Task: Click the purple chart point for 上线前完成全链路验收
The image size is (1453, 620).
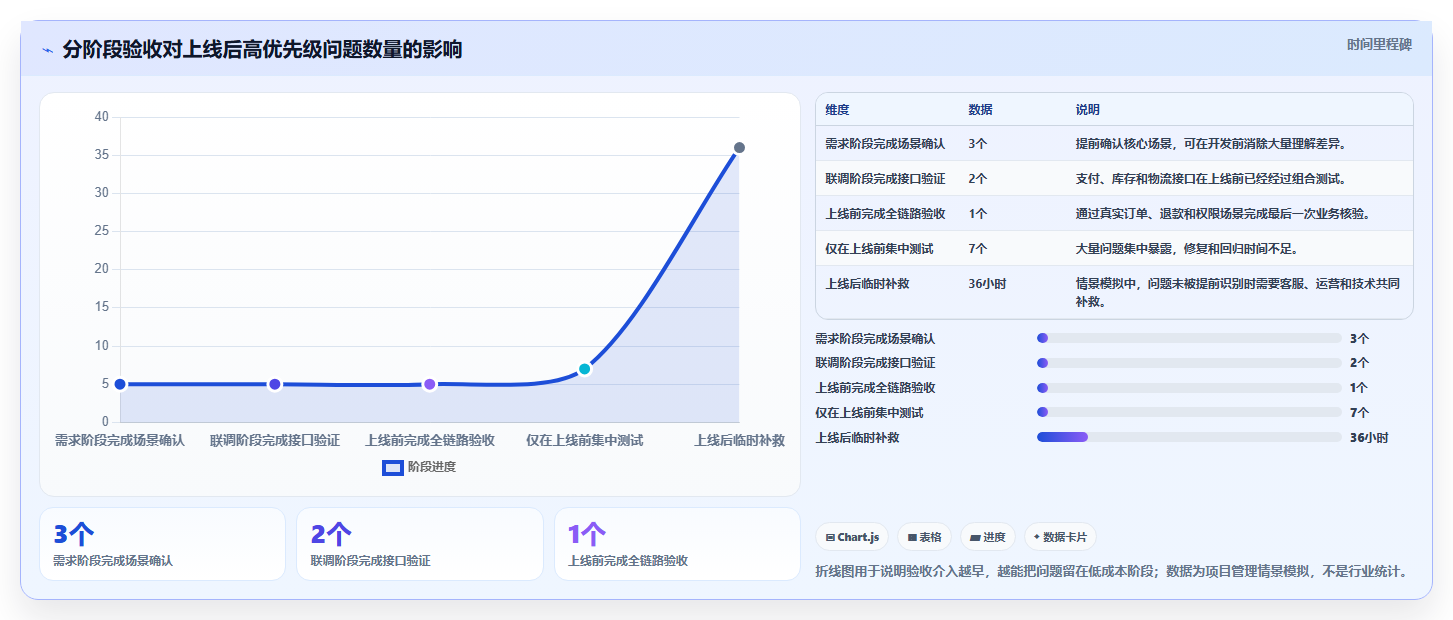Action: tap(430, 384)
